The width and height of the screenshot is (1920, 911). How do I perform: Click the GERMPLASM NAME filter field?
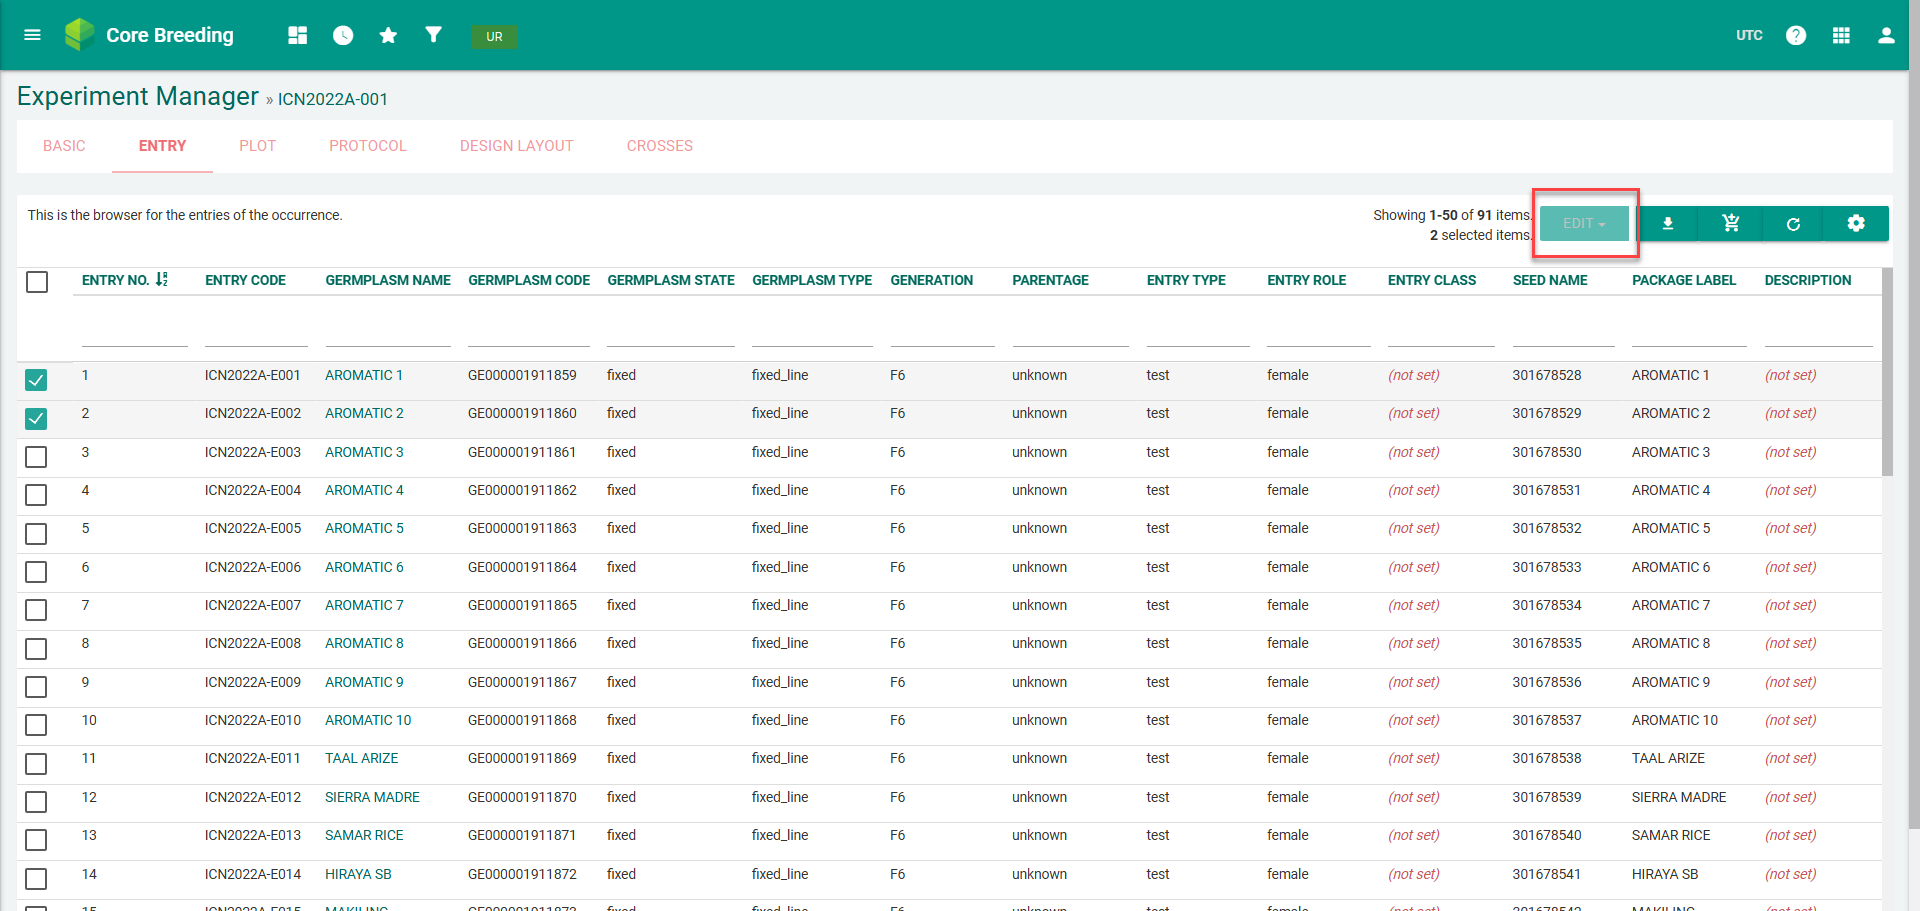pyautogui.click(x=387, y=333)
